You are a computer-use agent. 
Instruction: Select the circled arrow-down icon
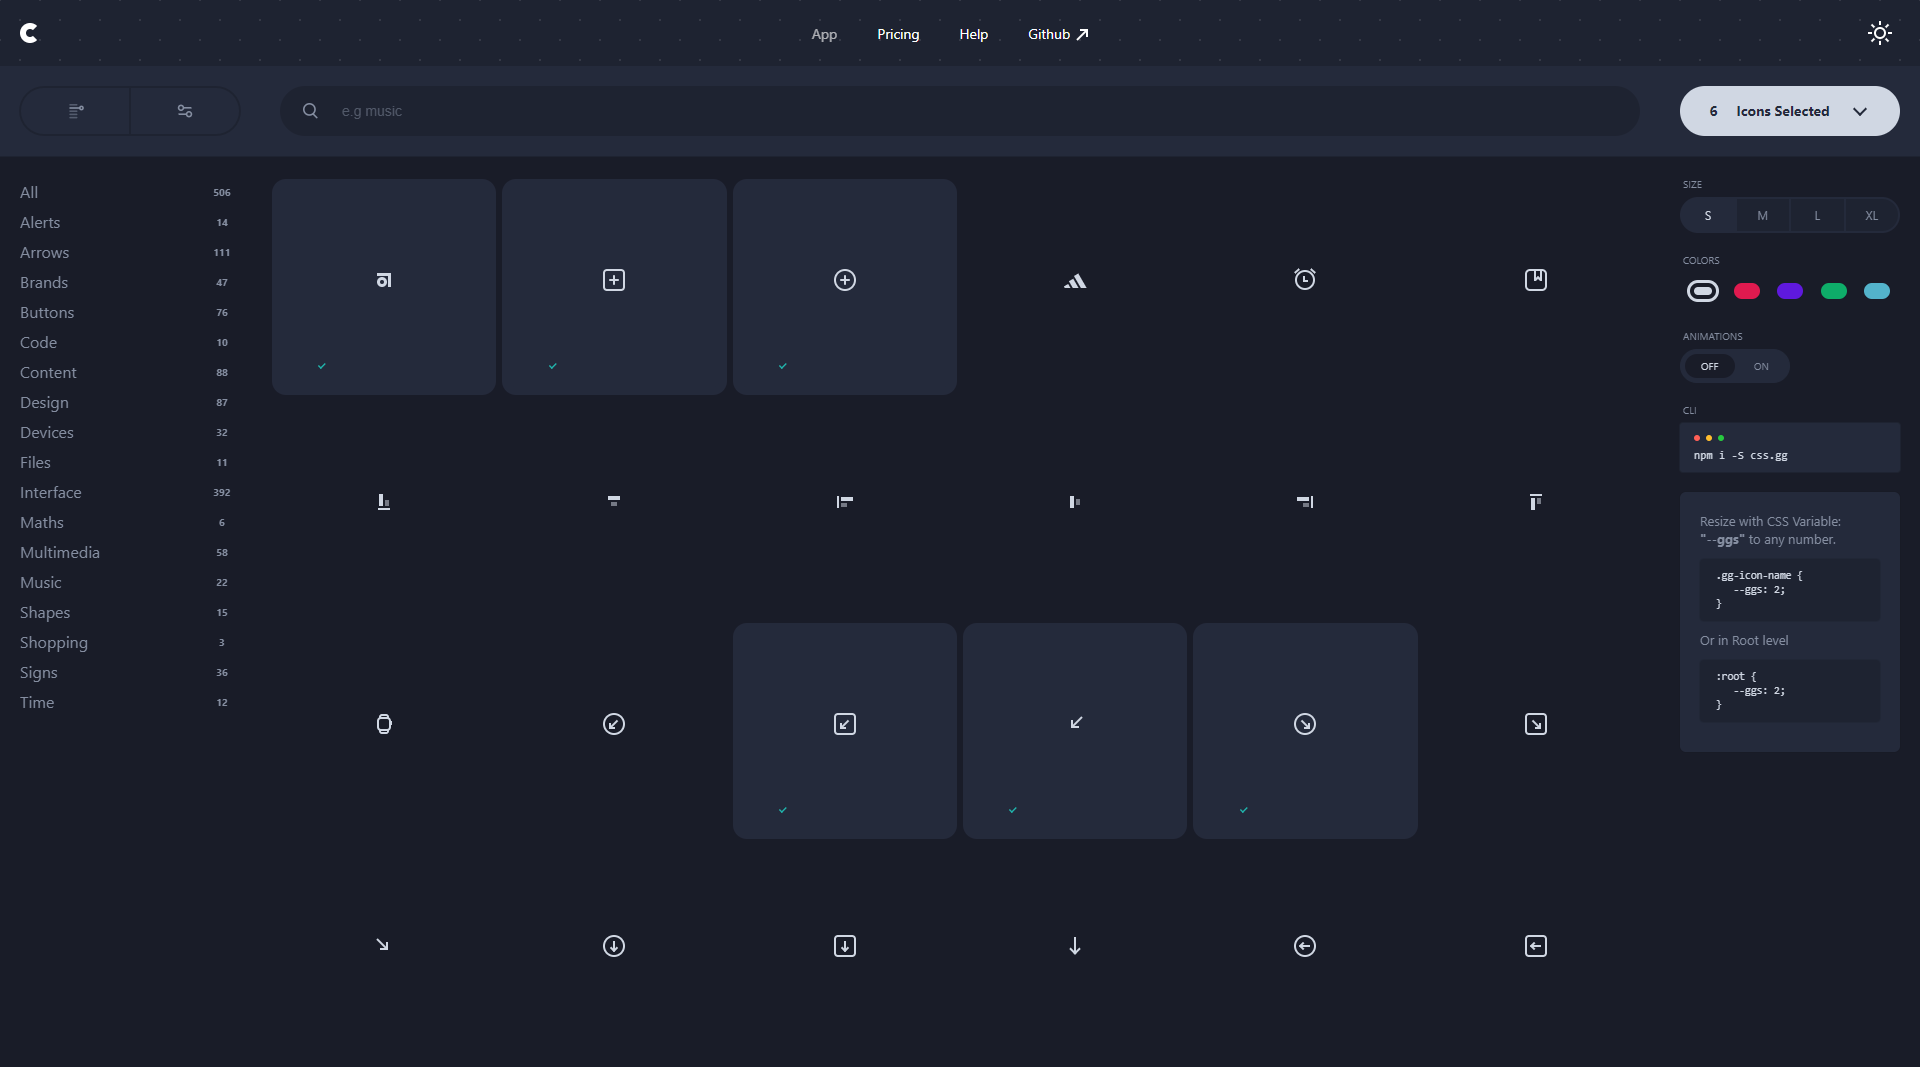tap(614, 946)
